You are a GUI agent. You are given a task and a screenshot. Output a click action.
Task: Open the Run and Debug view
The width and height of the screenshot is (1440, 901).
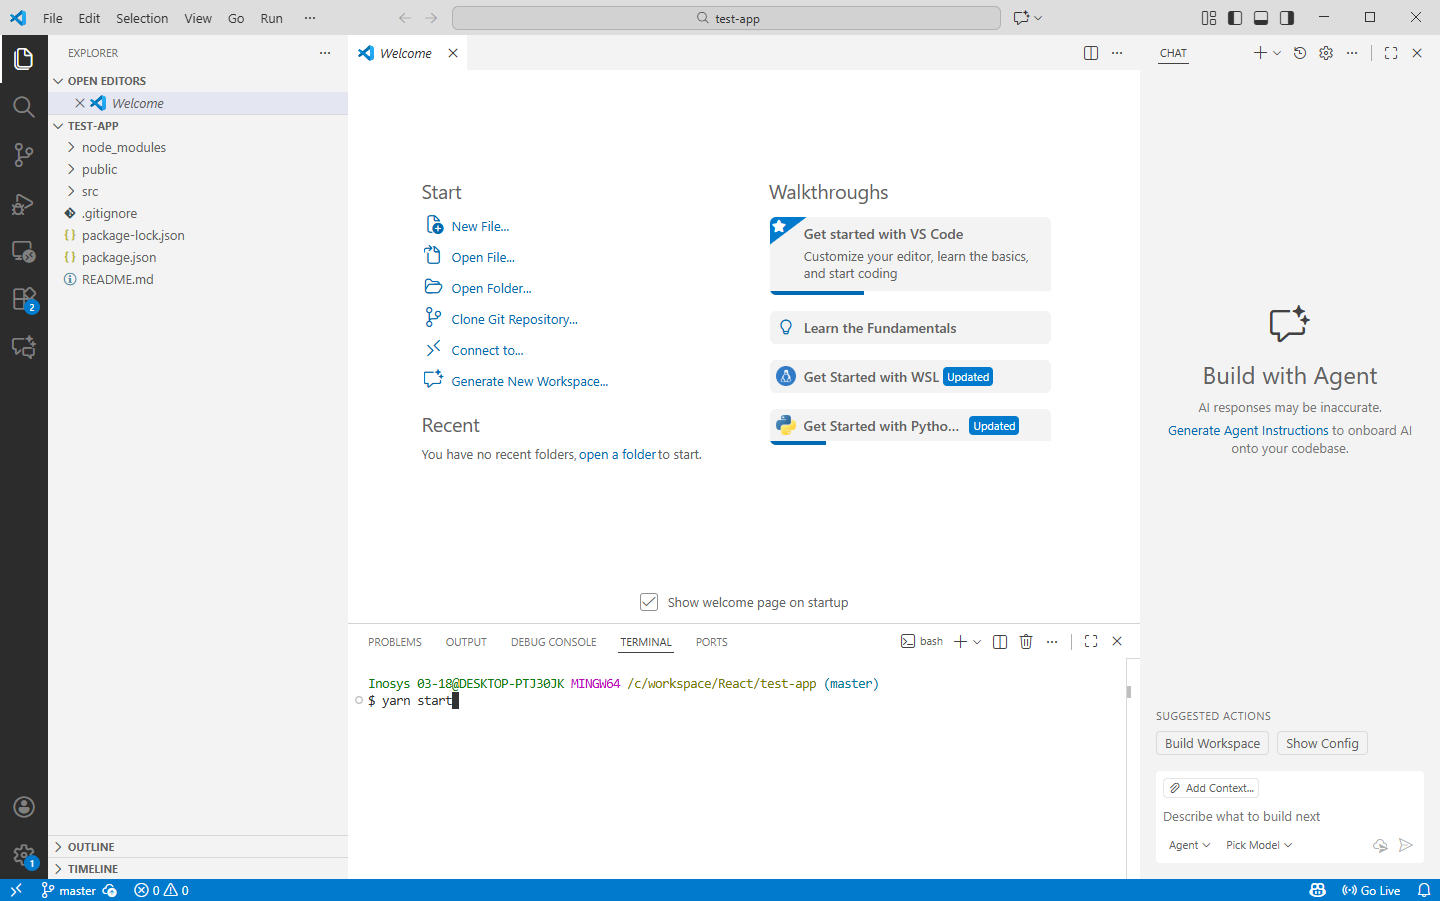pyautogui.click(x=24, y=203)
